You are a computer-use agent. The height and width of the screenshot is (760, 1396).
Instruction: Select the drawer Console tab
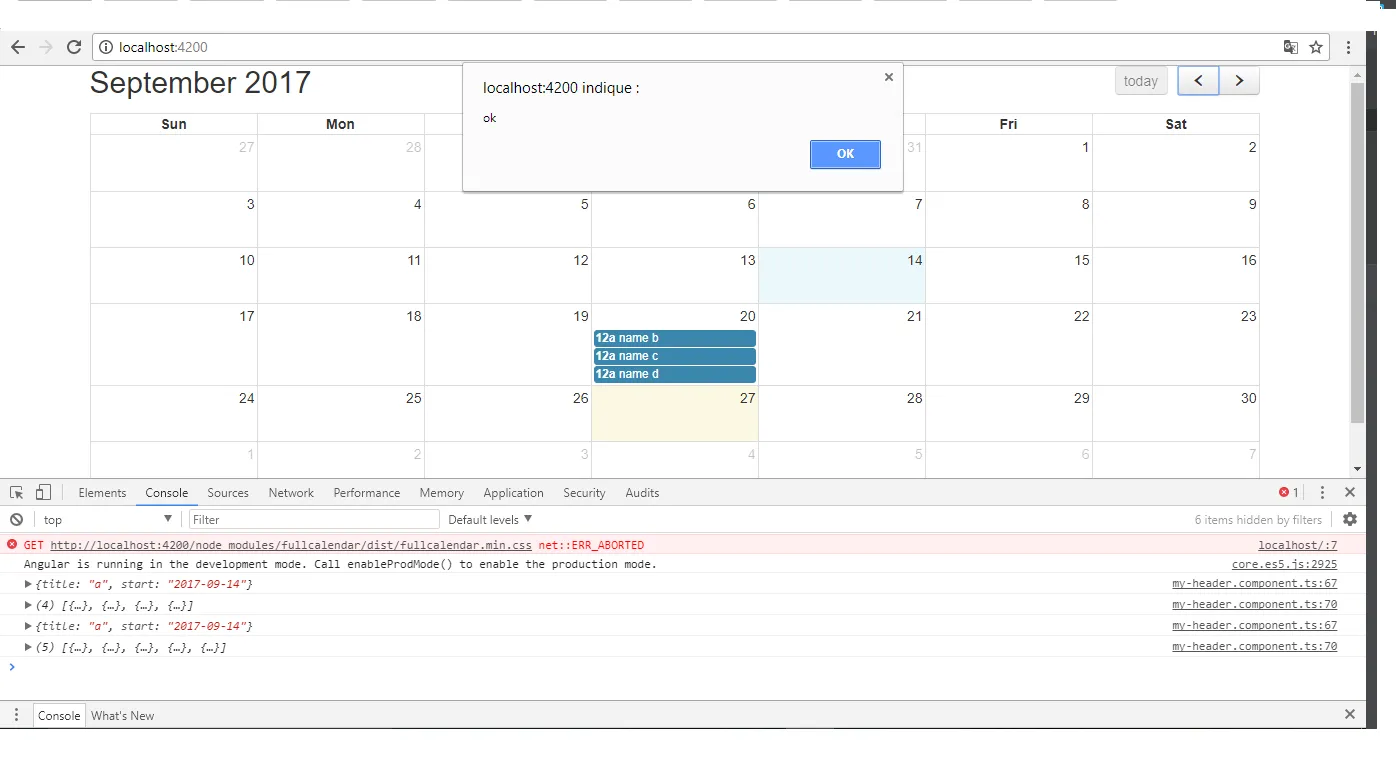pos(59,715)
